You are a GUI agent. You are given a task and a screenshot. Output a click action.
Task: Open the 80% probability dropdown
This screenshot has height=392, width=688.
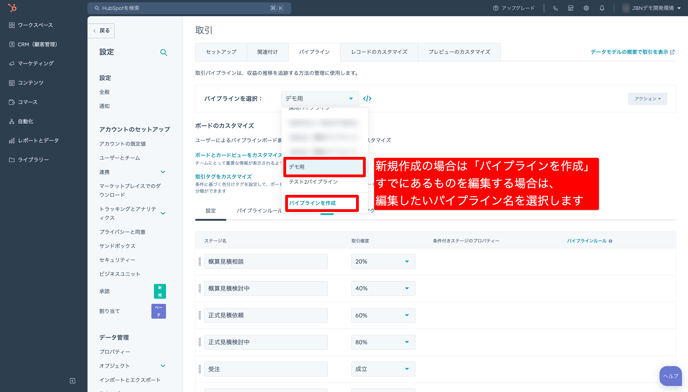coord(383,342)
